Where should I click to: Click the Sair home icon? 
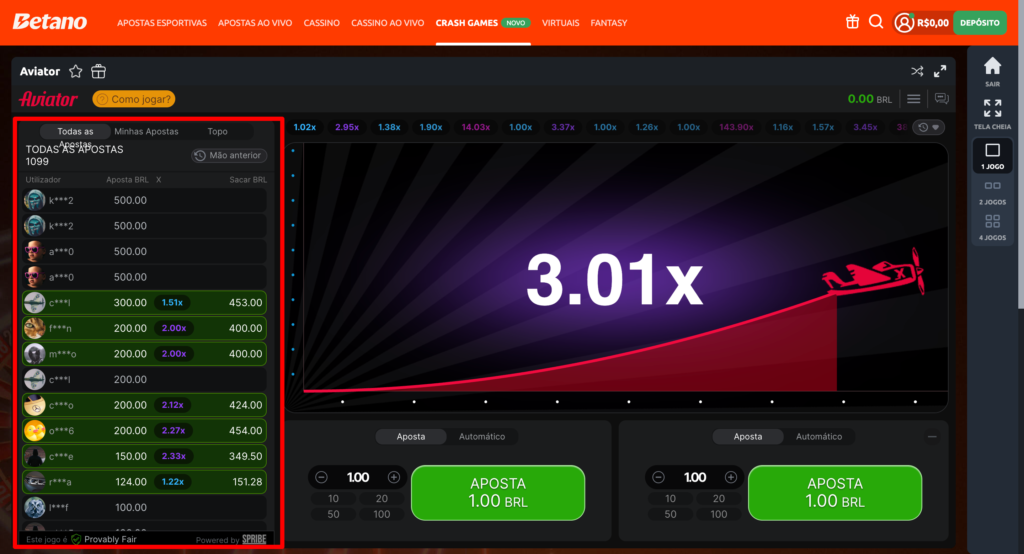pos(993,71)
